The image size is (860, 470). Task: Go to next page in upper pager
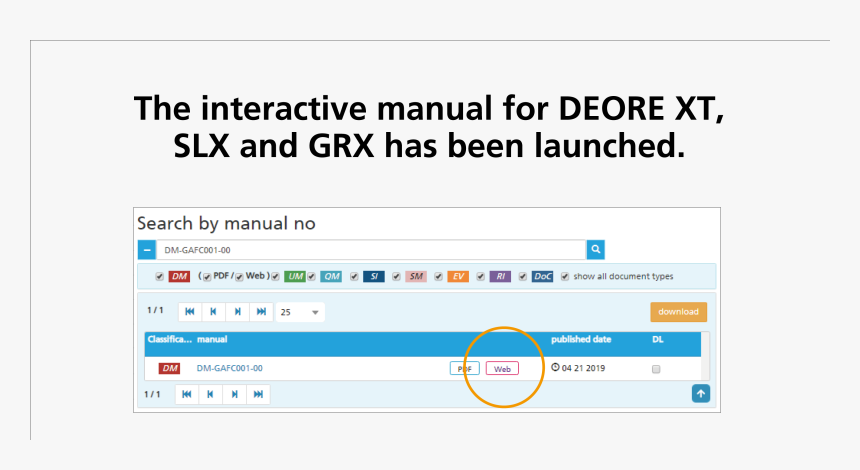click(237, 312)
